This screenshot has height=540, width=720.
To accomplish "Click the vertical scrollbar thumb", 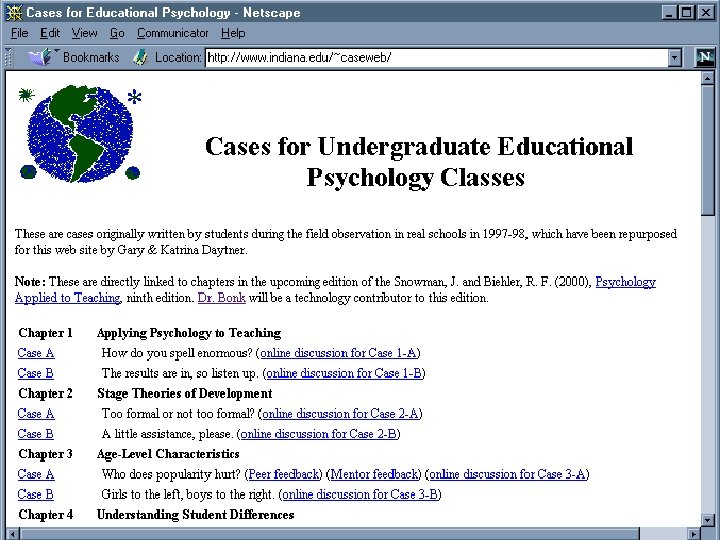I will point(708,149).
